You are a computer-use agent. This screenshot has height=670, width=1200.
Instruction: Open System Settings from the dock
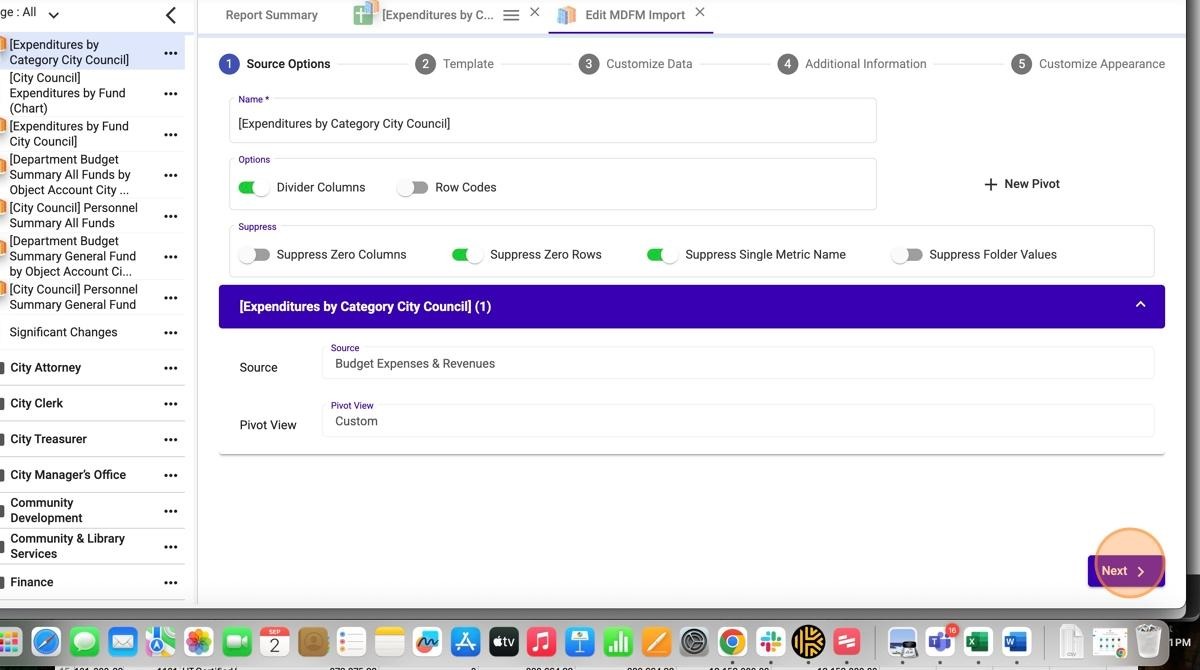[694, 642]
